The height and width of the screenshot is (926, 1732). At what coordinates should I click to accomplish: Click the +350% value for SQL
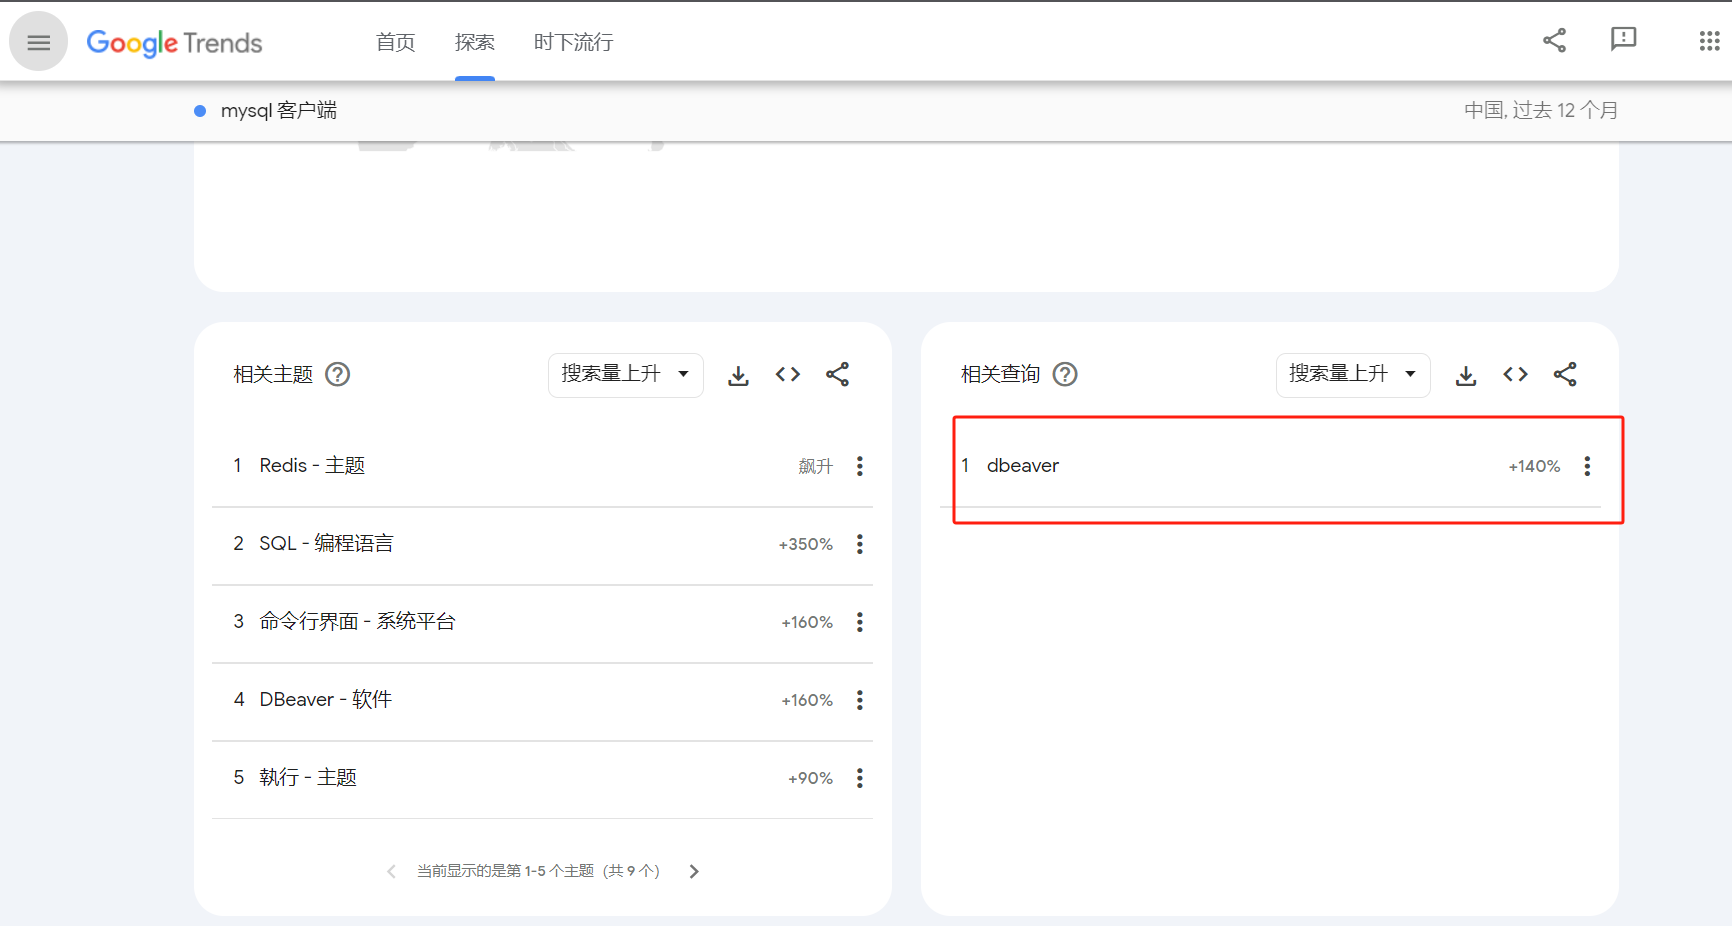tap(806, 544)
